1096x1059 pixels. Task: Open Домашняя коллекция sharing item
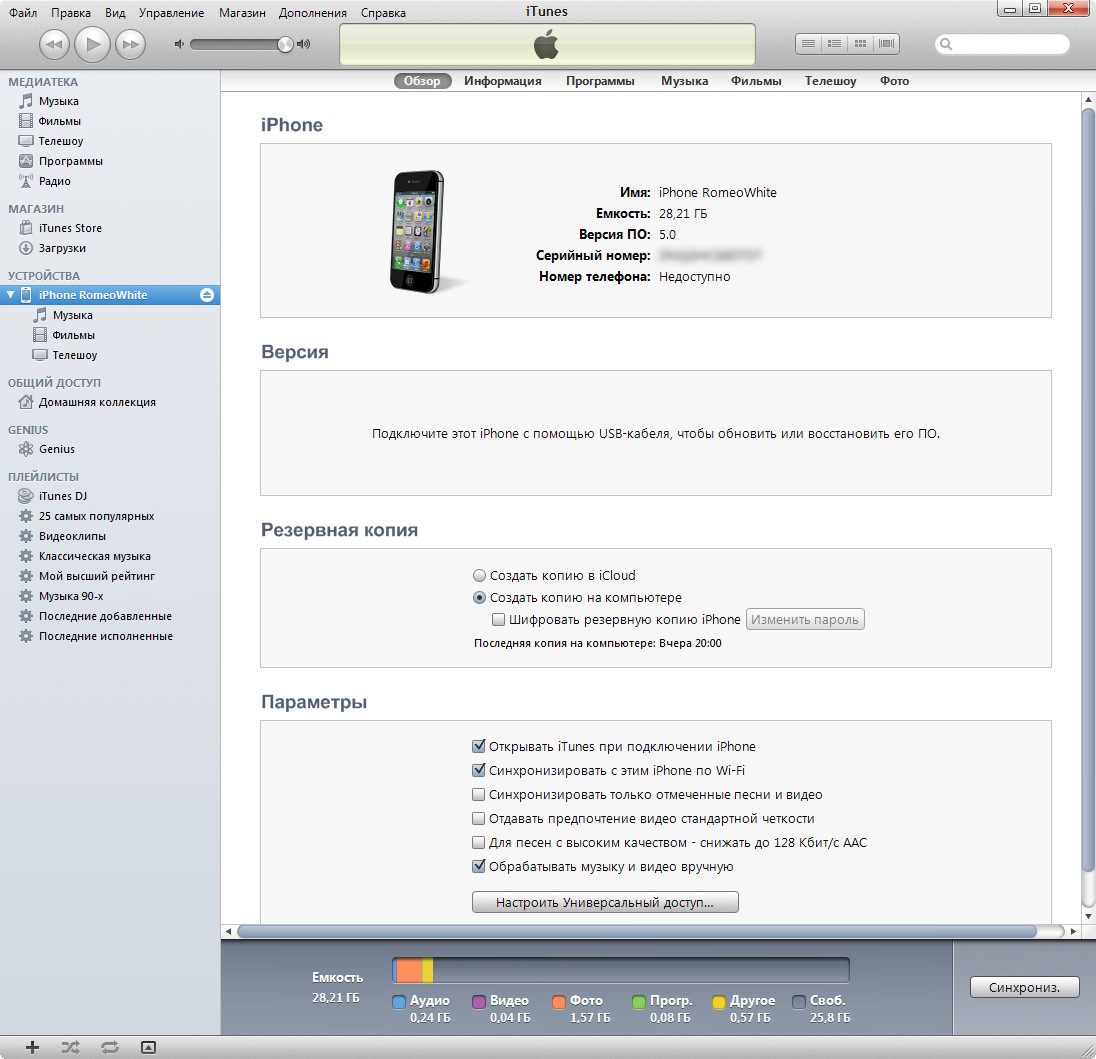(97, 402)
